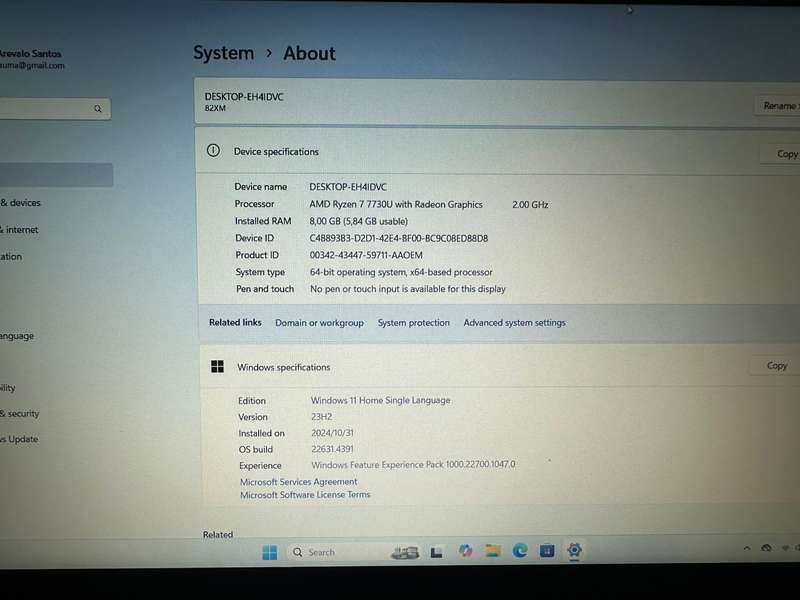Image resolution: width=800 pixels, height=600 pixels.
Task: Click the magnifier icon in Settings search box
Action: 97,109
